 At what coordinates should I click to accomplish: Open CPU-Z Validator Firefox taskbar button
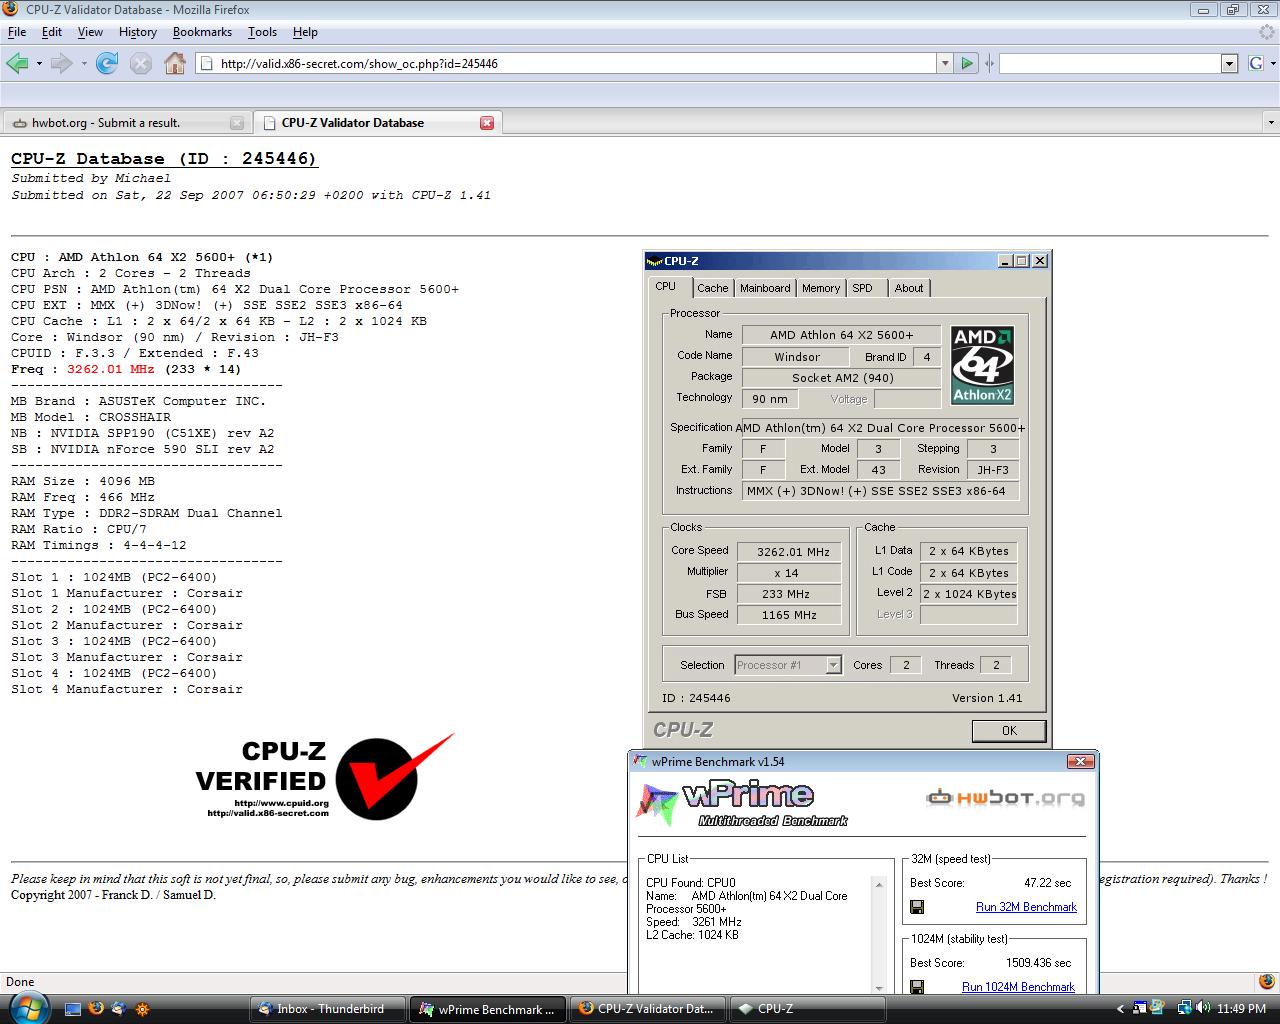coord(648,1009)
